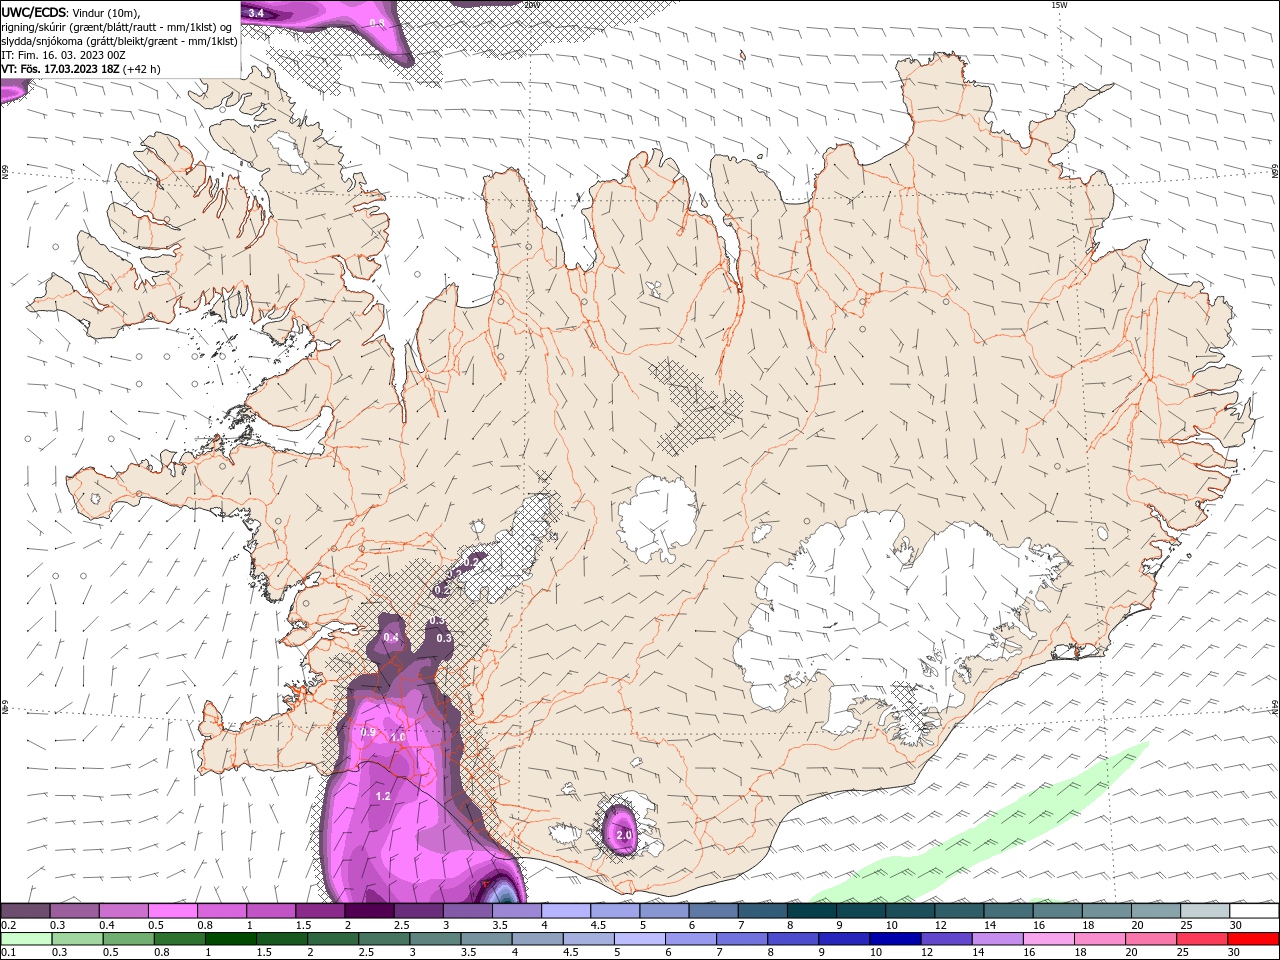This screenshot has width=1280, height=960.
Task: Click the 'VT: Fös. 17.03.2023 18Z' valid time line
Action: [x=80, y=70]
